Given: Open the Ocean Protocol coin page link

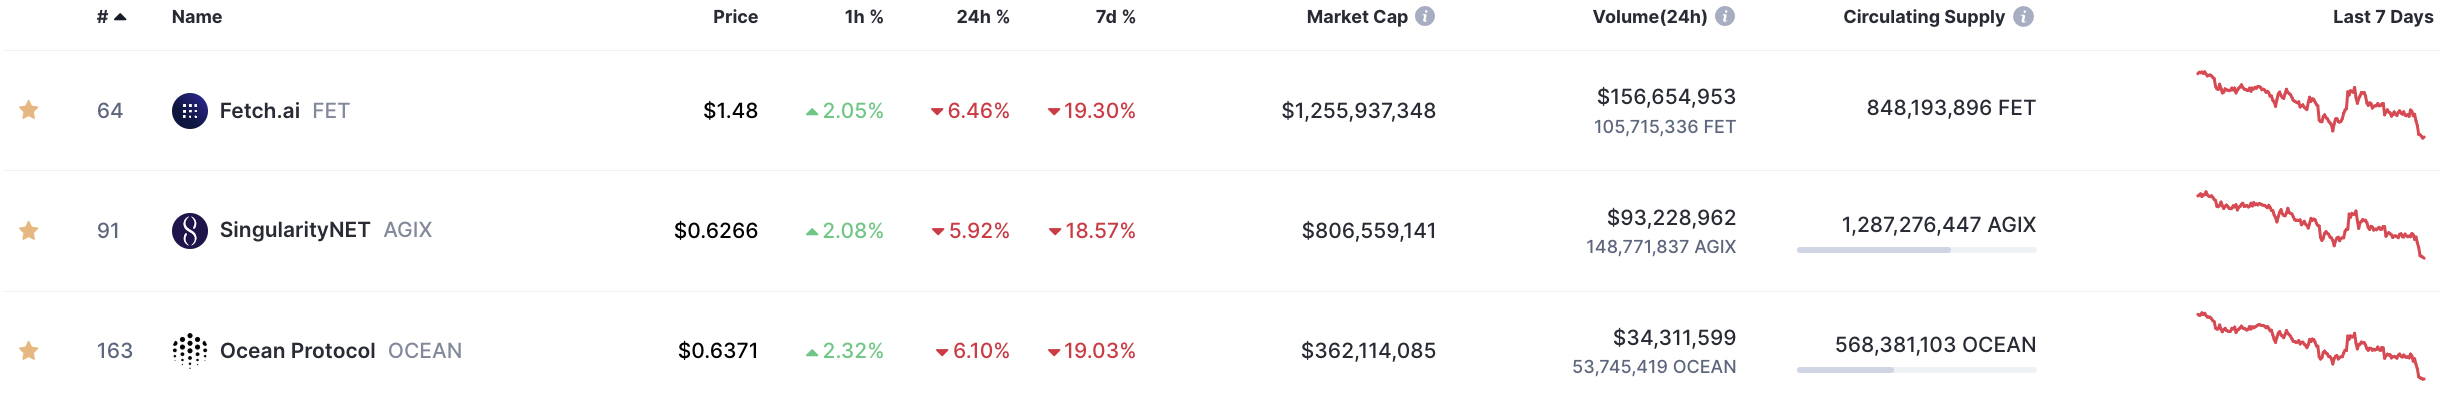Looking at the screenshot, I should 297,351.
